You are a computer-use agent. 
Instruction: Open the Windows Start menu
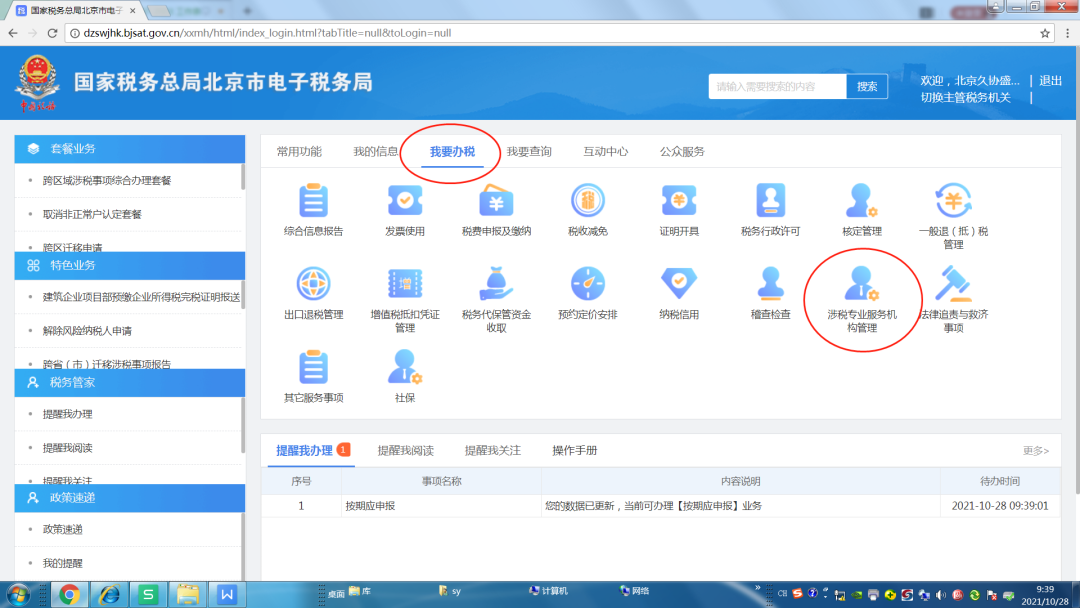pyautogui.click(x=19, y=594)
